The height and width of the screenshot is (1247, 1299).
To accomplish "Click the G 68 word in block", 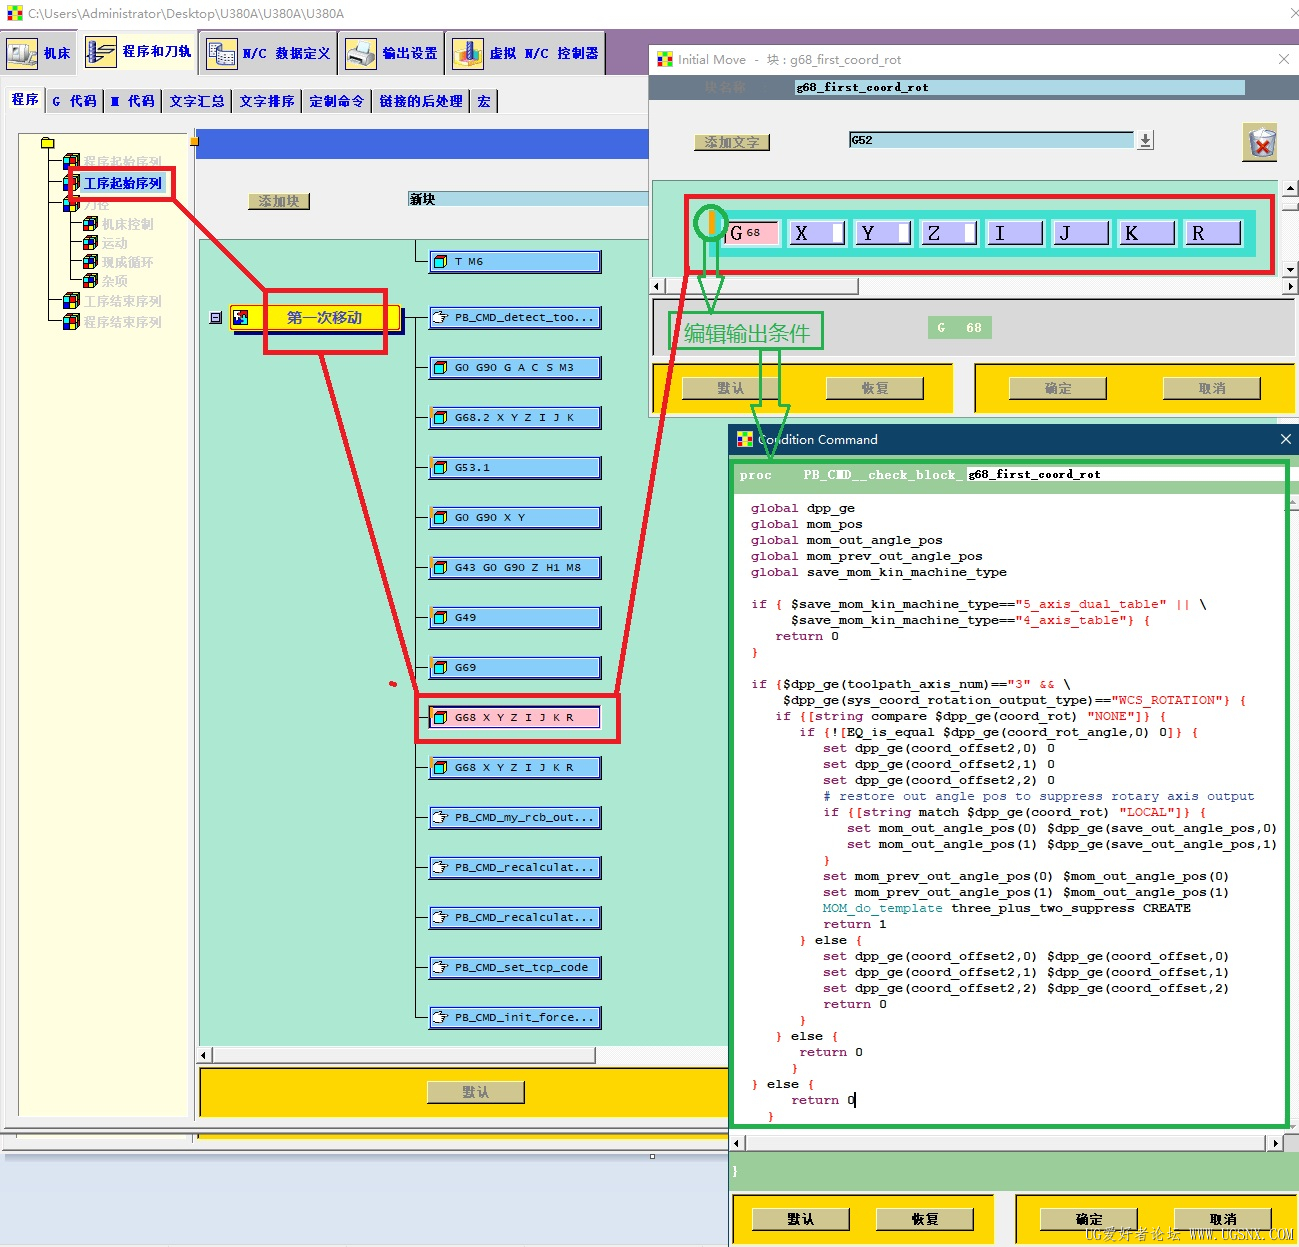I will [751, 233].
